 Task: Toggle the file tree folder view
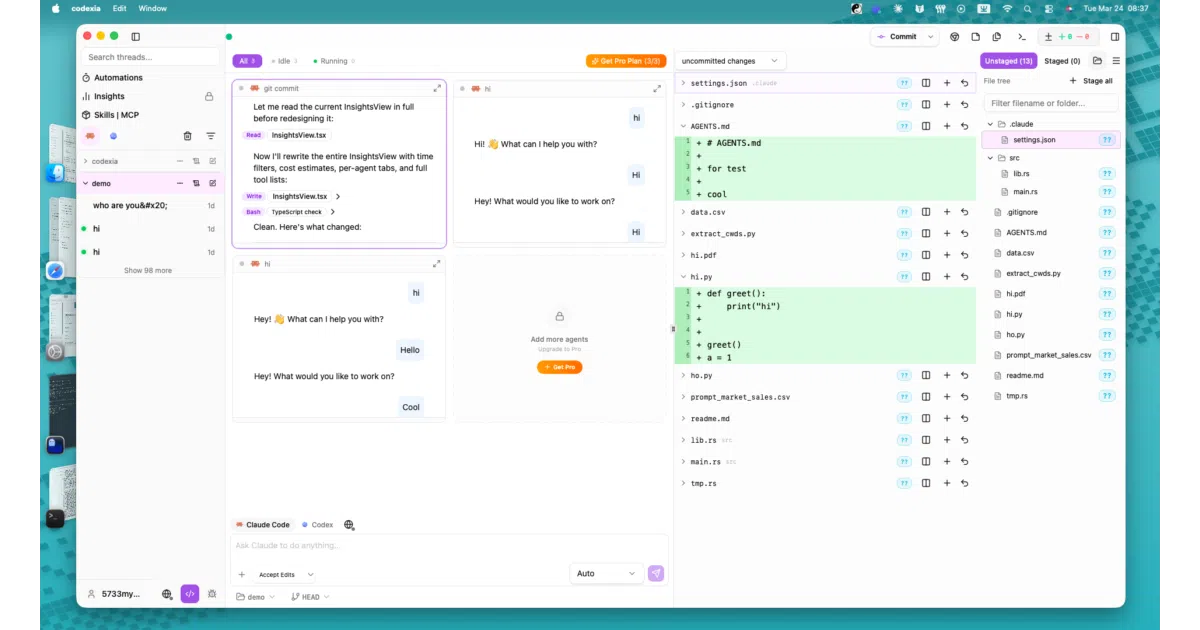click(x=1098, y=61)
